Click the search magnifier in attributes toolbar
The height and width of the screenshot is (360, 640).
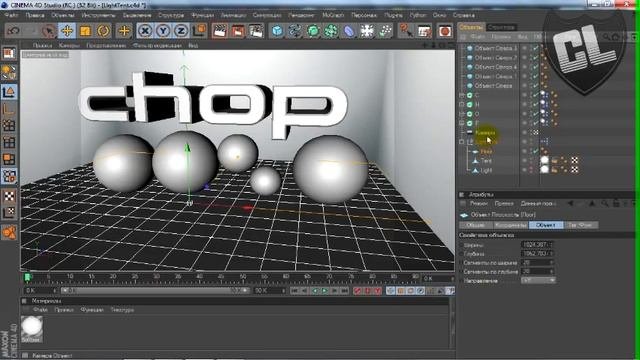click(604, 203)
